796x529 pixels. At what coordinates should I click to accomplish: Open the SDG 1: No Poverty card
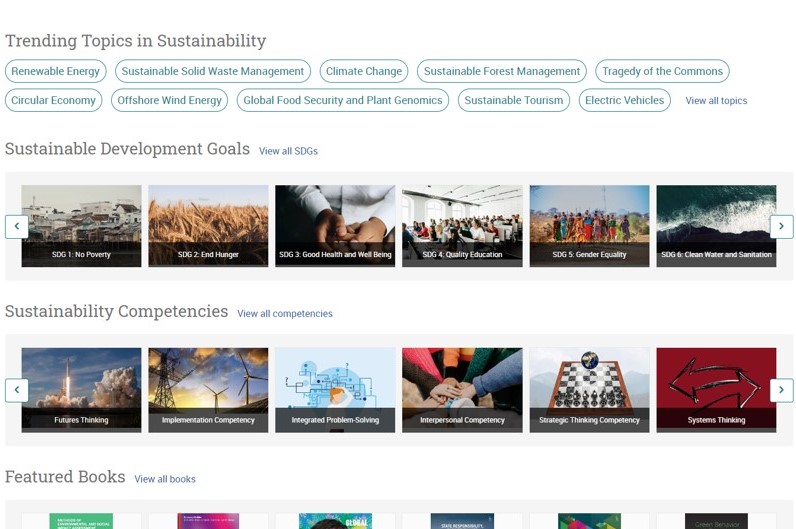point(81,225)
